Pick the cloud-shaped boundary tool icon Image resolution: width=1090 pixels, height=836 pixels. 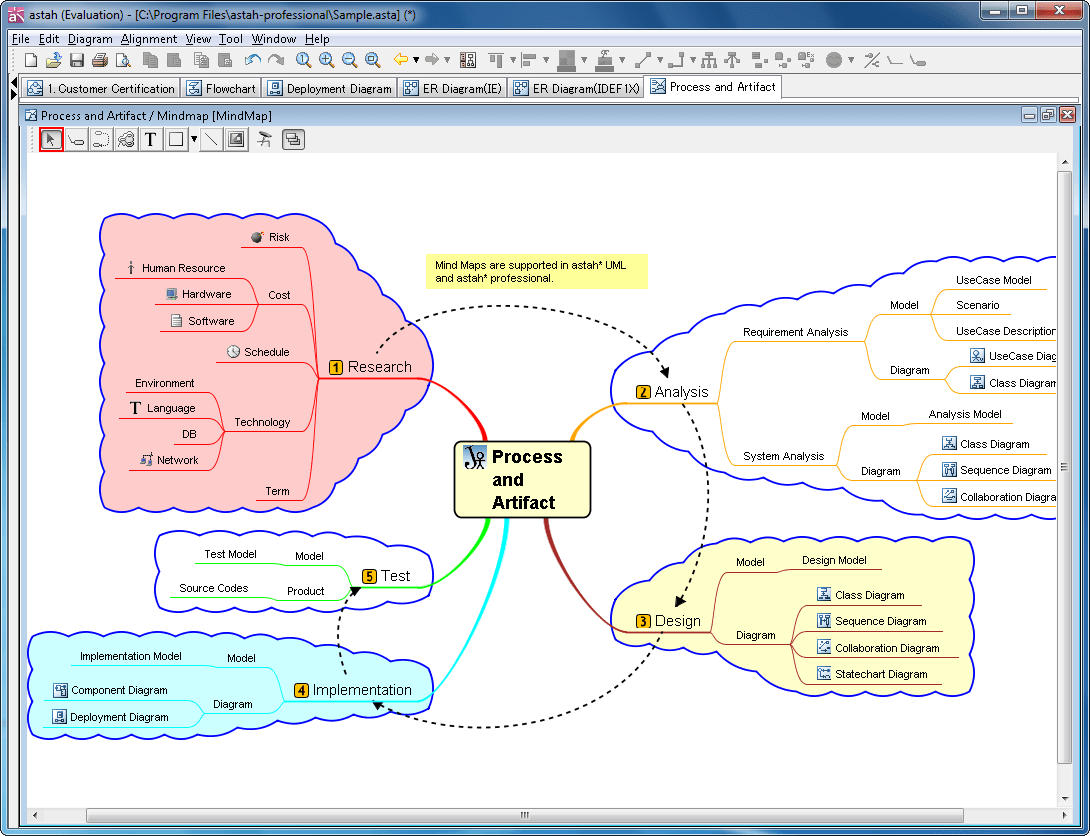click(126, 140)
